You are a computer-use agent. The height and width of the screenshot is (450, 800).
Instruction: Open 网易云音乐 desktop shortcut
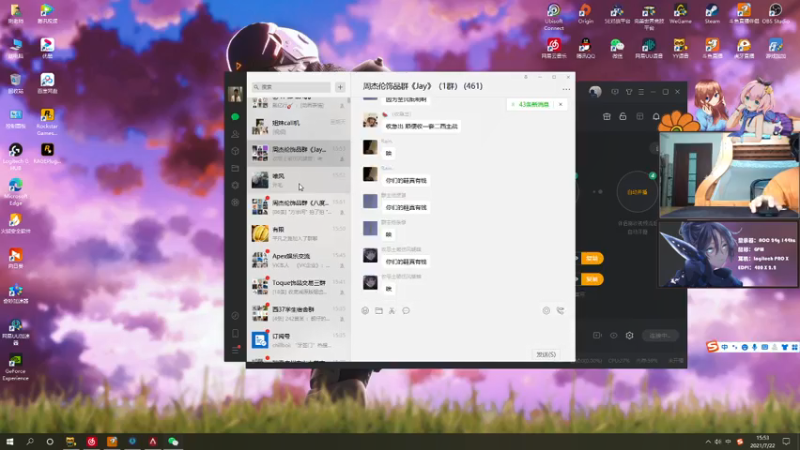[x=554, y=48]
